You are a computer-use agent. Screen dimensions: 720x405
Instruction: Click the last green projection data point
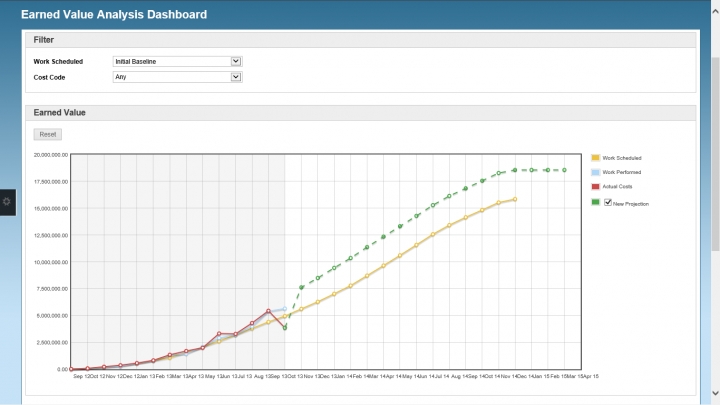[564, 170]
